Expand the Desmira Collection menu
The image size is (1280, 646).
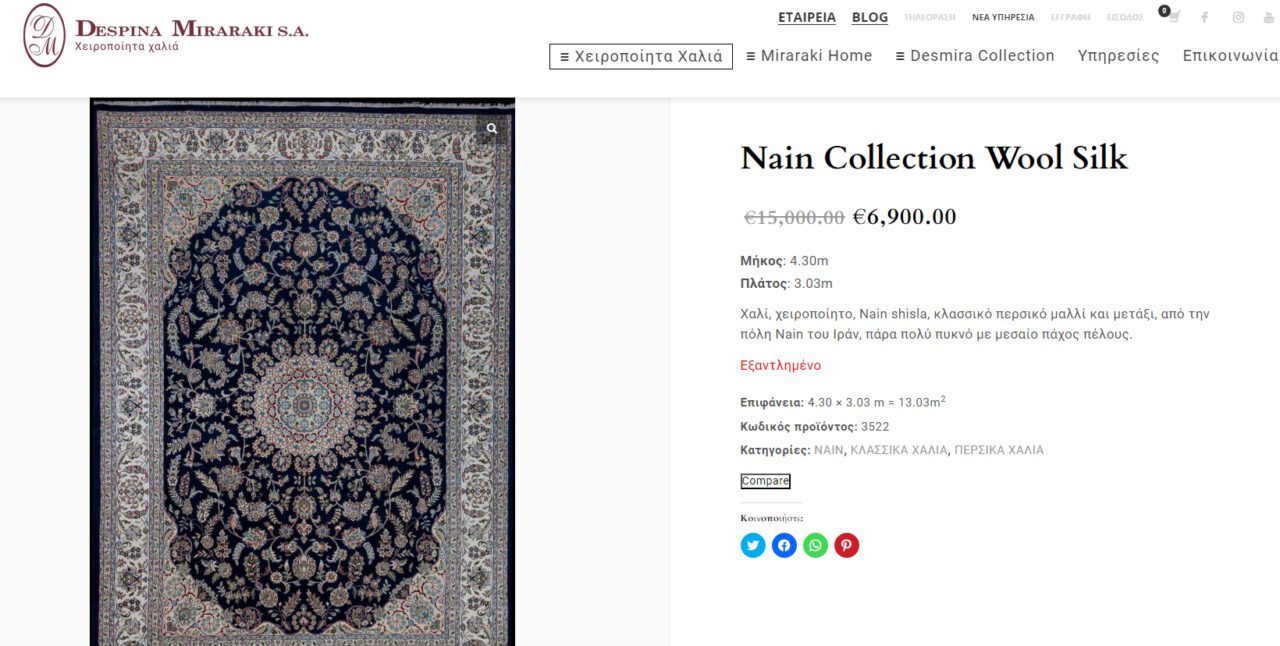(975, 56)
